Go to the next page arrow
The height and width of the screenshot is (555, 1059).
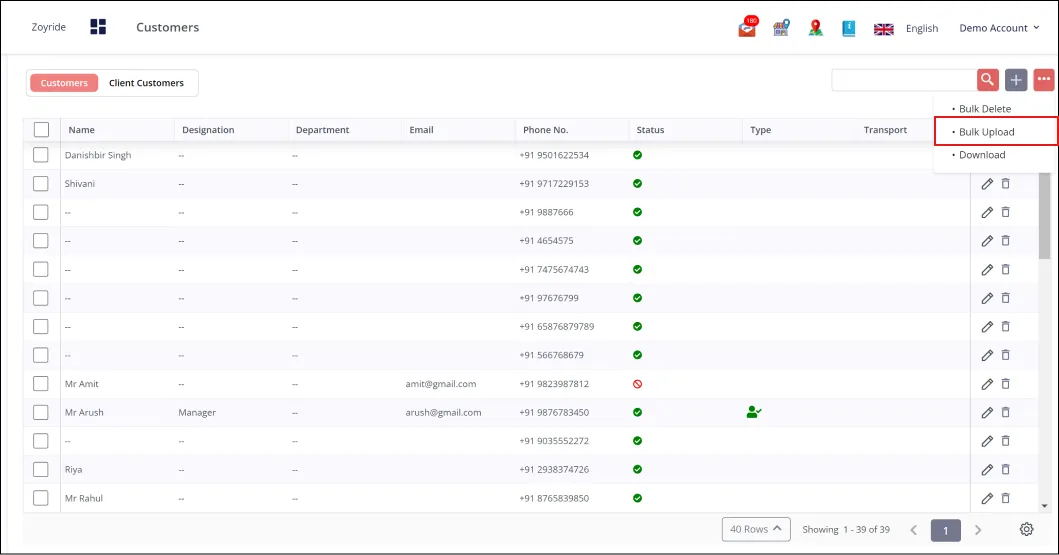click(x=978, y=530)
